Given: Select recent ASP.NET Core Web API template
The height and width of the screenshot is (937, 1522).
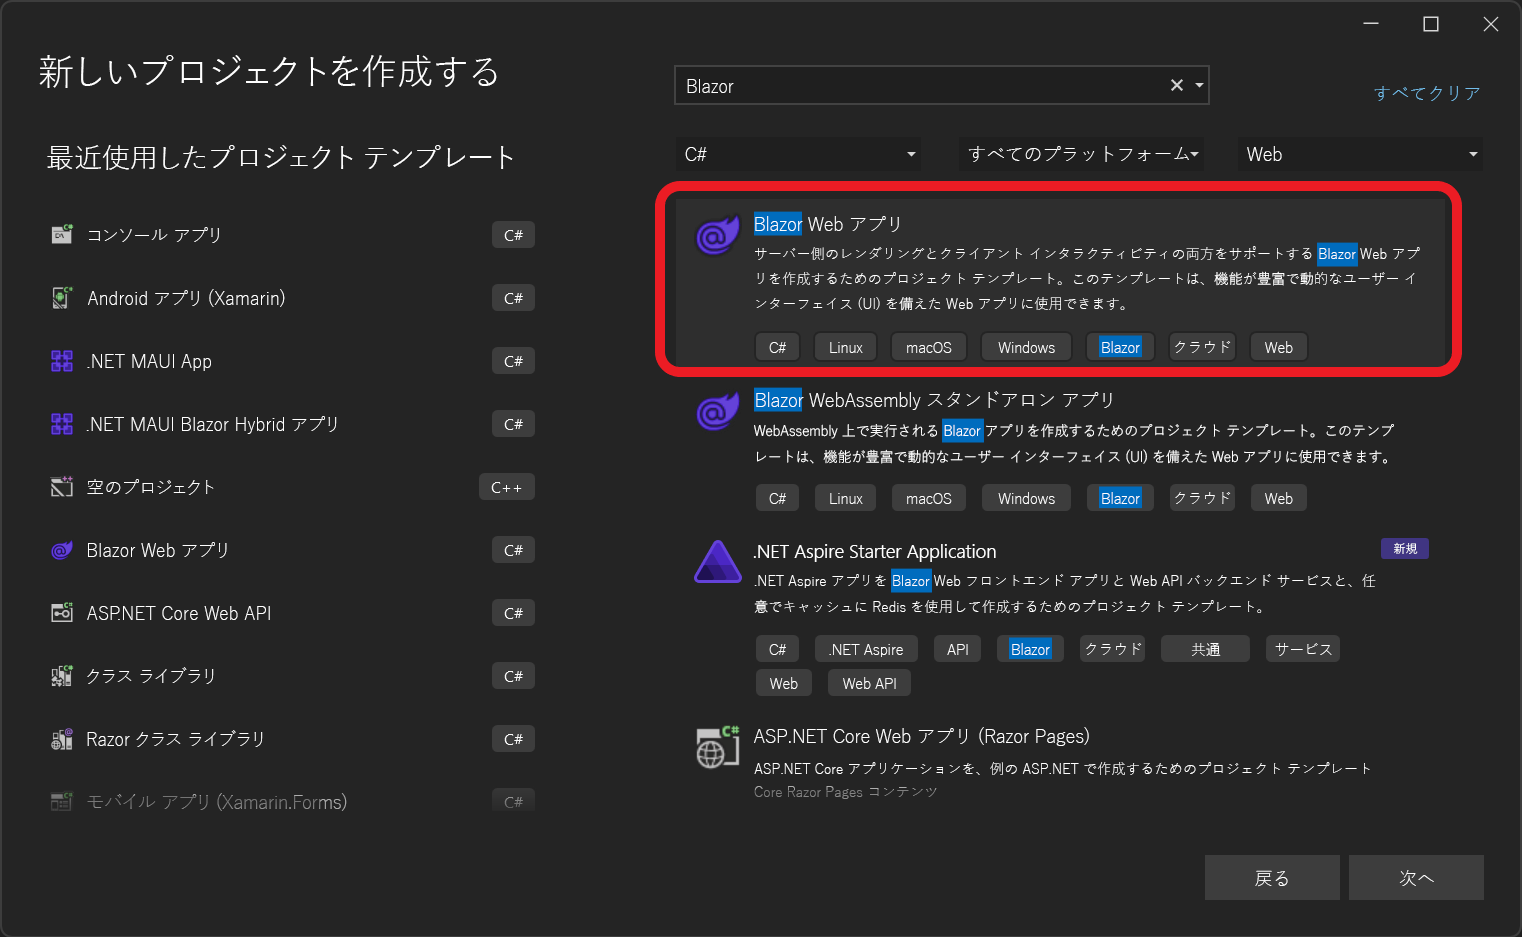Looking at the screenshot, I should [x=179, y=613].
